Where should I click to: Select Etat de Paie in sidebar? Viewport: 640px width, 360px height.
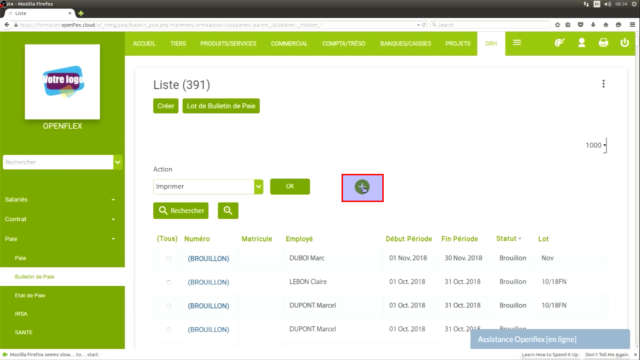[x=30, y=295]
